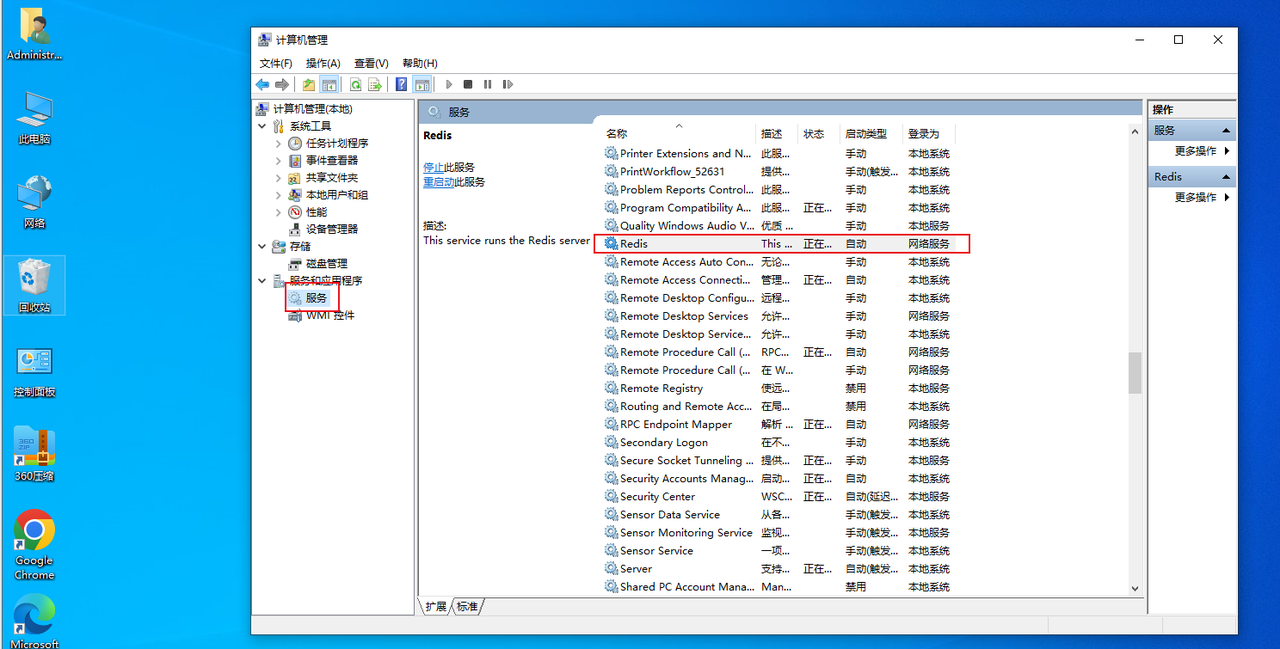Image resolution: width=1280 pixels, height=649 pixels.
Task: Select 磁盘管理 in the tree
Action: [326, 264]
